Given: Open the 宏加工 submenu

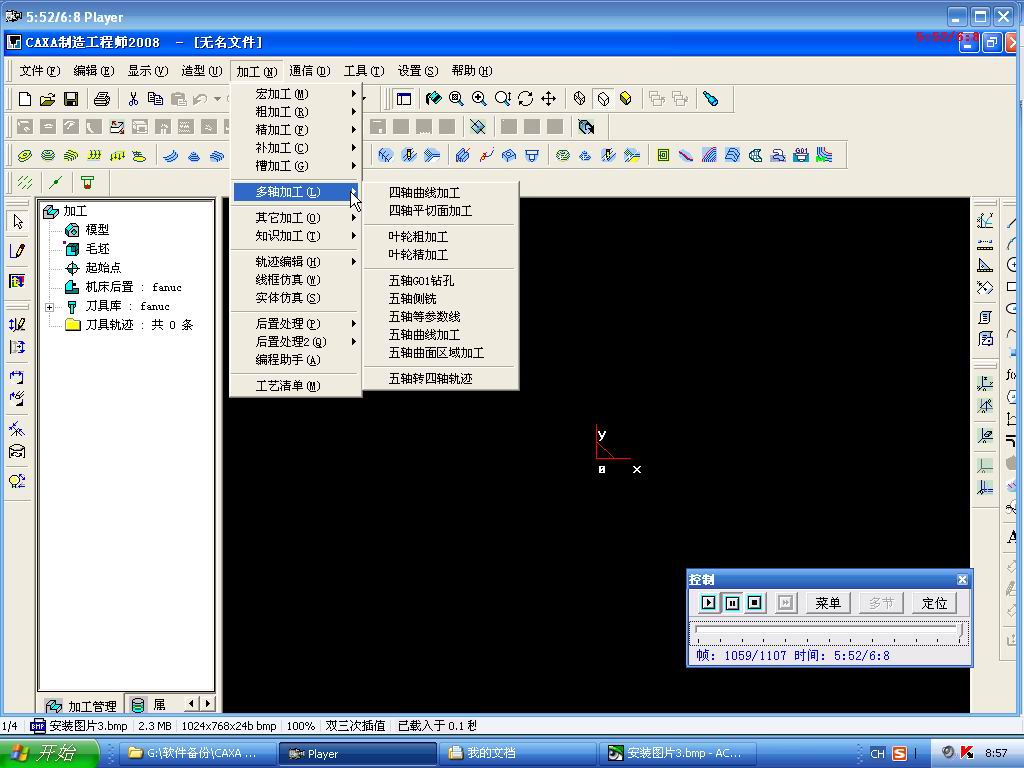Looking at the screenshot, I should coord(296,94).
